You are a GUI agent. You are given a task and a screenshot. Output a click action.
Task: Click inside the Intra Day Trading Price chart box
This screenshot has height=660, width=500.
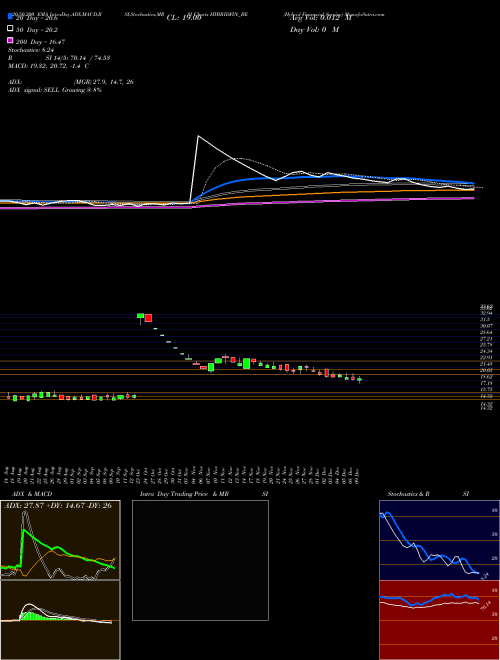(200, 560)
